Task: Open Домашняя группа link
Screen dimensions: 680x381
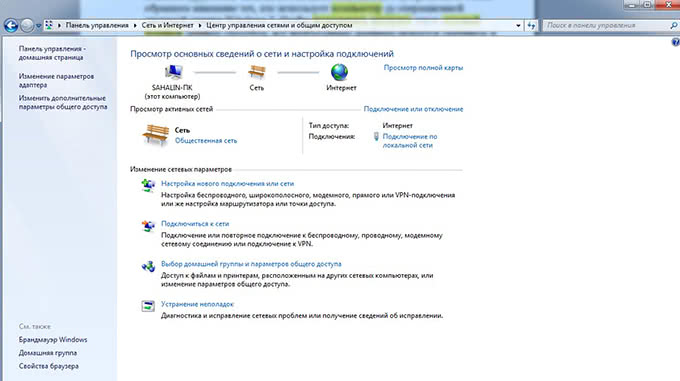Action: click(x=48, y=353)
